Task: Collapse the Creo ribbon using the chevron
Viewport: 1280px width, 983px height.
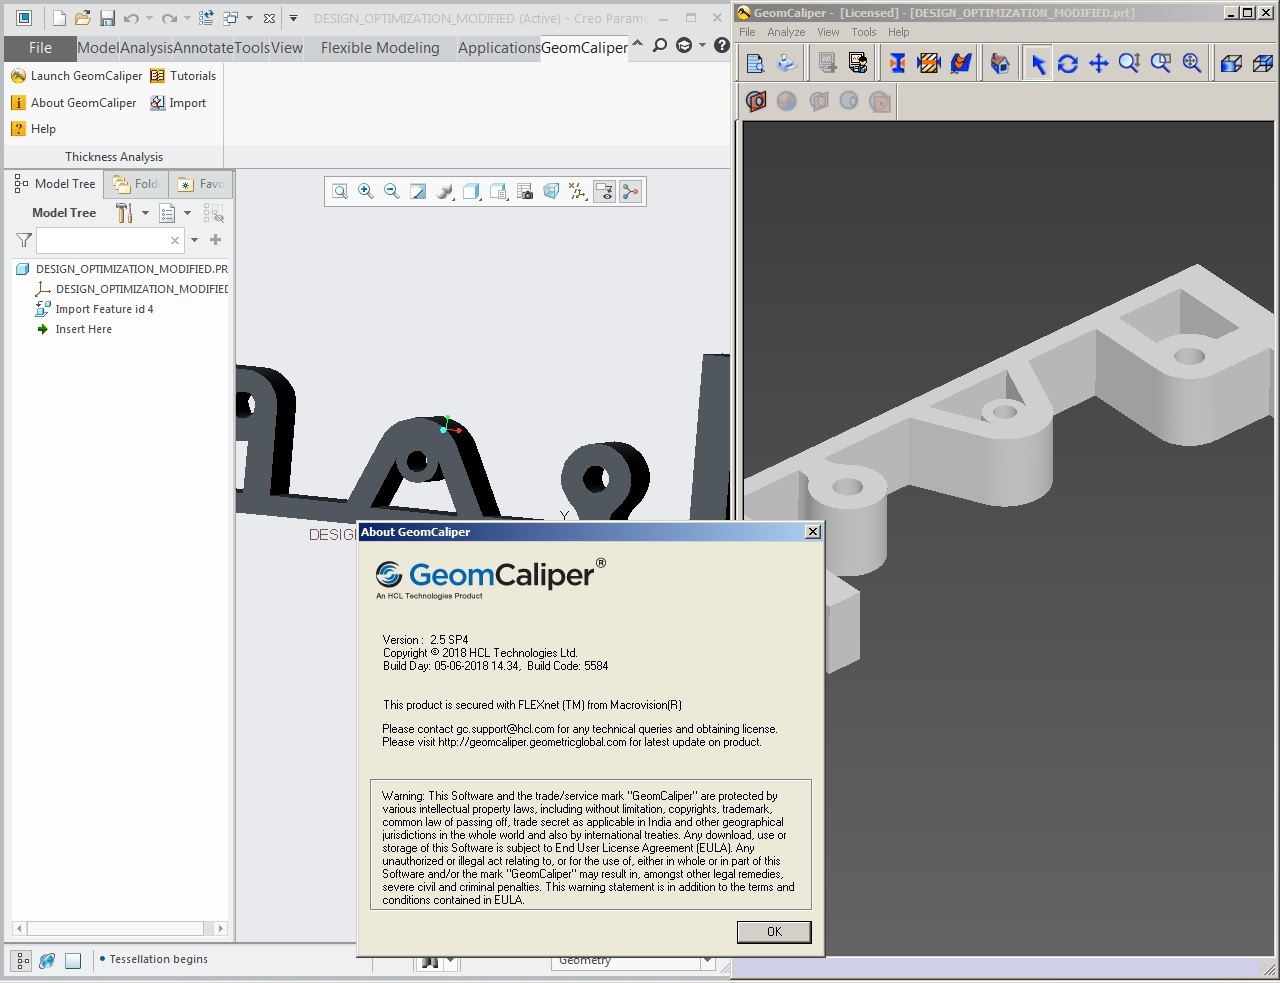Action: coord(638,45)
